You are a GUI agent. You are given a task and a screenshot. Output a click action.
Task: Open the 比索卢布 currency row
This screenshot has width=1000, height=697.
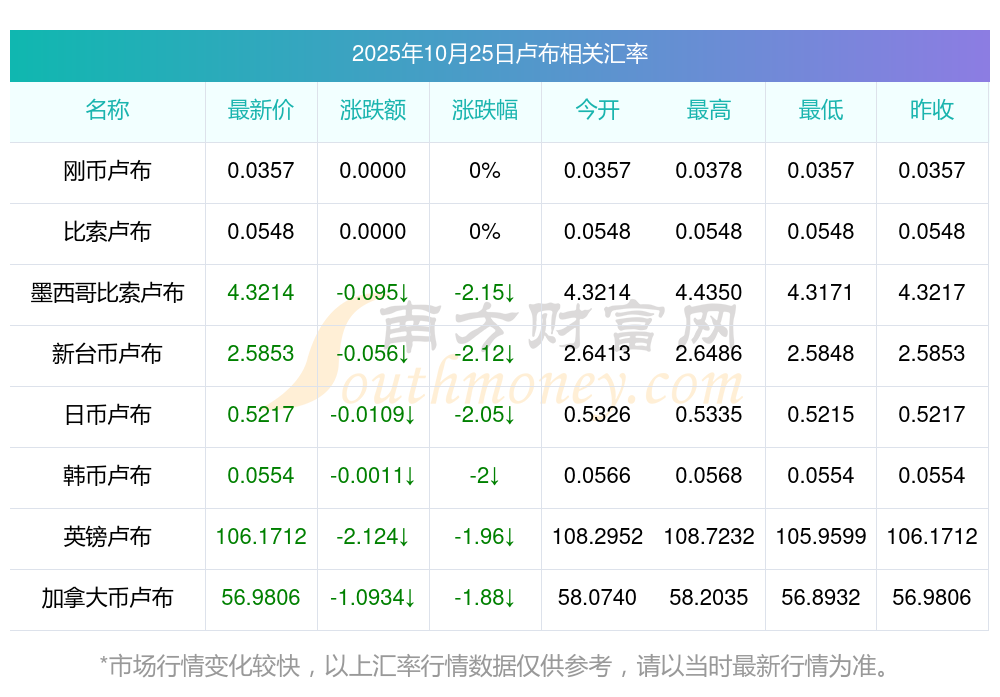[x=107, y=232]
